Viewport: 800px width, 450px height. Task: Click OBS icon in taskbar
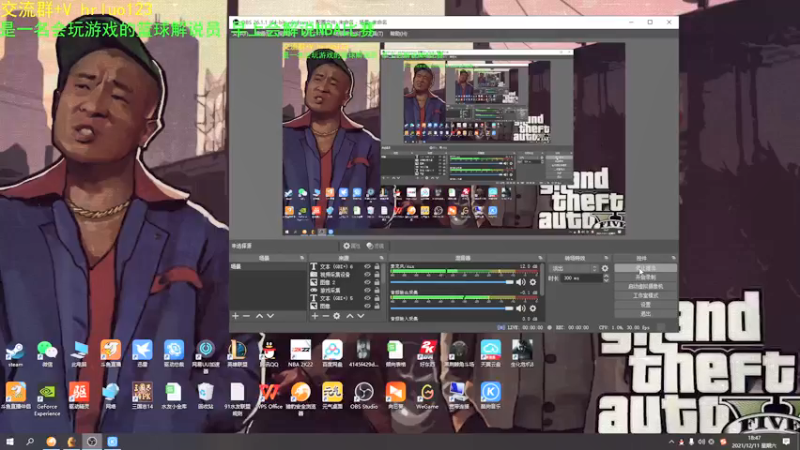point(92,442)
